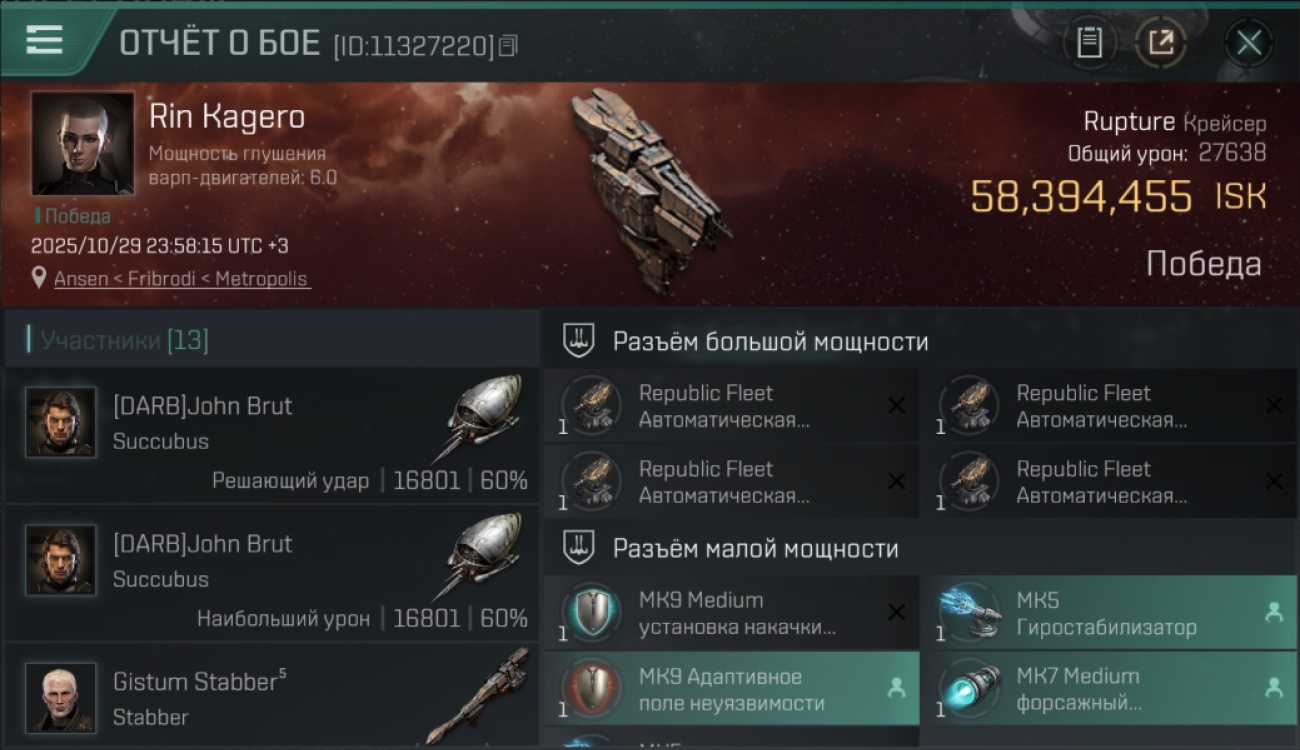Open the hamburger menu in the header

[45, 41]
